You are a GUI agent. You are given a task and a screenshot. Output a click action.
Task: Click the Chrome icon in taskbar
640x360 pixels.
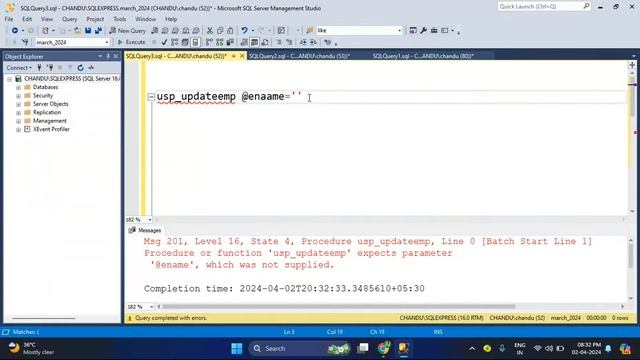pos(384,349)
